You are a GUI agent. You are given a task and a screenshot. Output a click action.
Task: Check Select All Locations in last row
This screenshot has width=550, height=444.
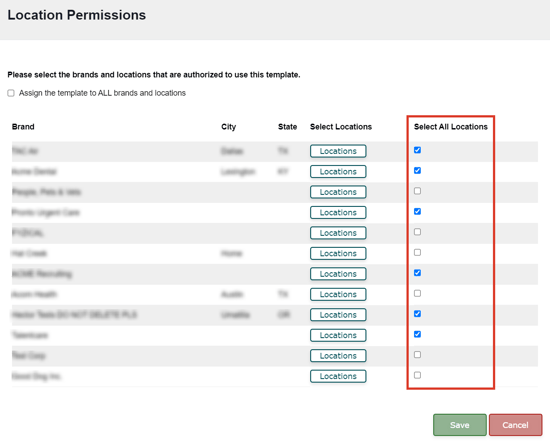[417, 375]
